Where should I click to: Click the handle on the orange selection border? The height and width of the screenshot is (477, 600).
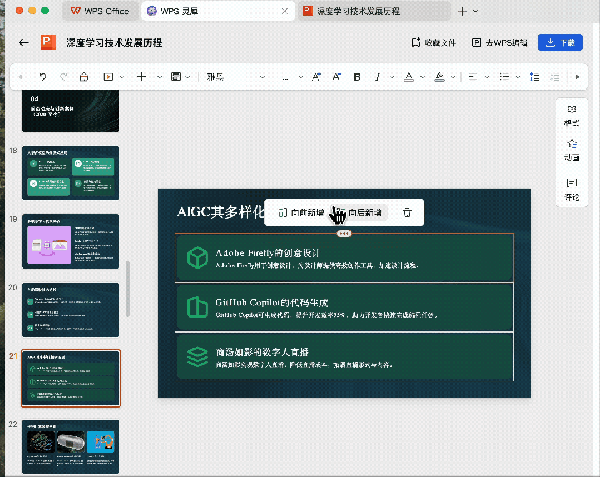click(344, 233)
